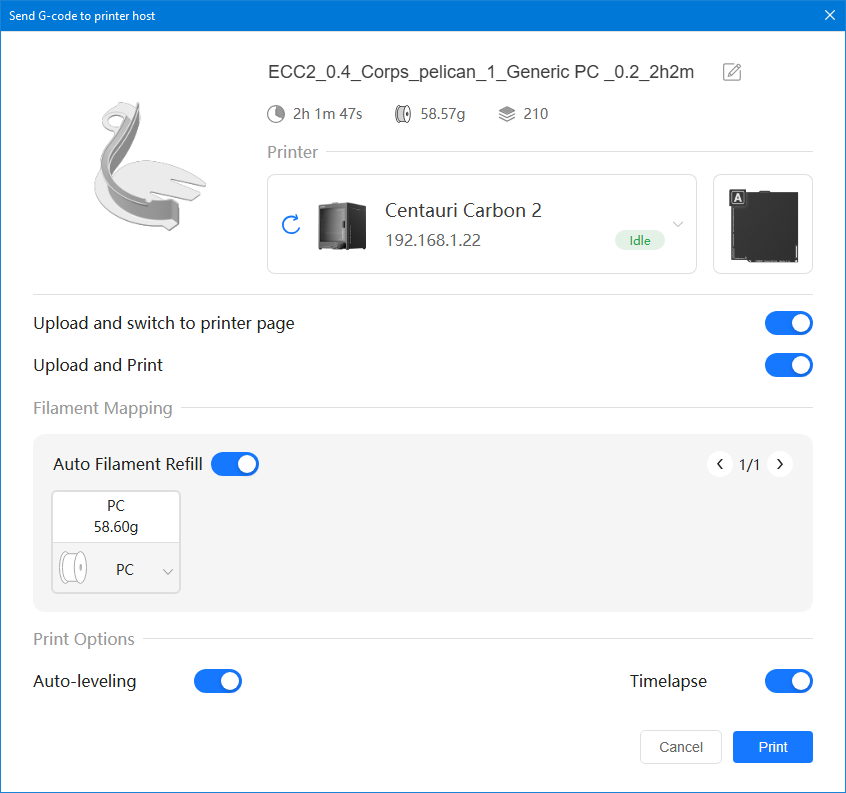This screenshot has width=846, height=793.
Task: Click the CentaurI Carbon 2 printer image
Action: pyautogui.click(x=343, y=225)
